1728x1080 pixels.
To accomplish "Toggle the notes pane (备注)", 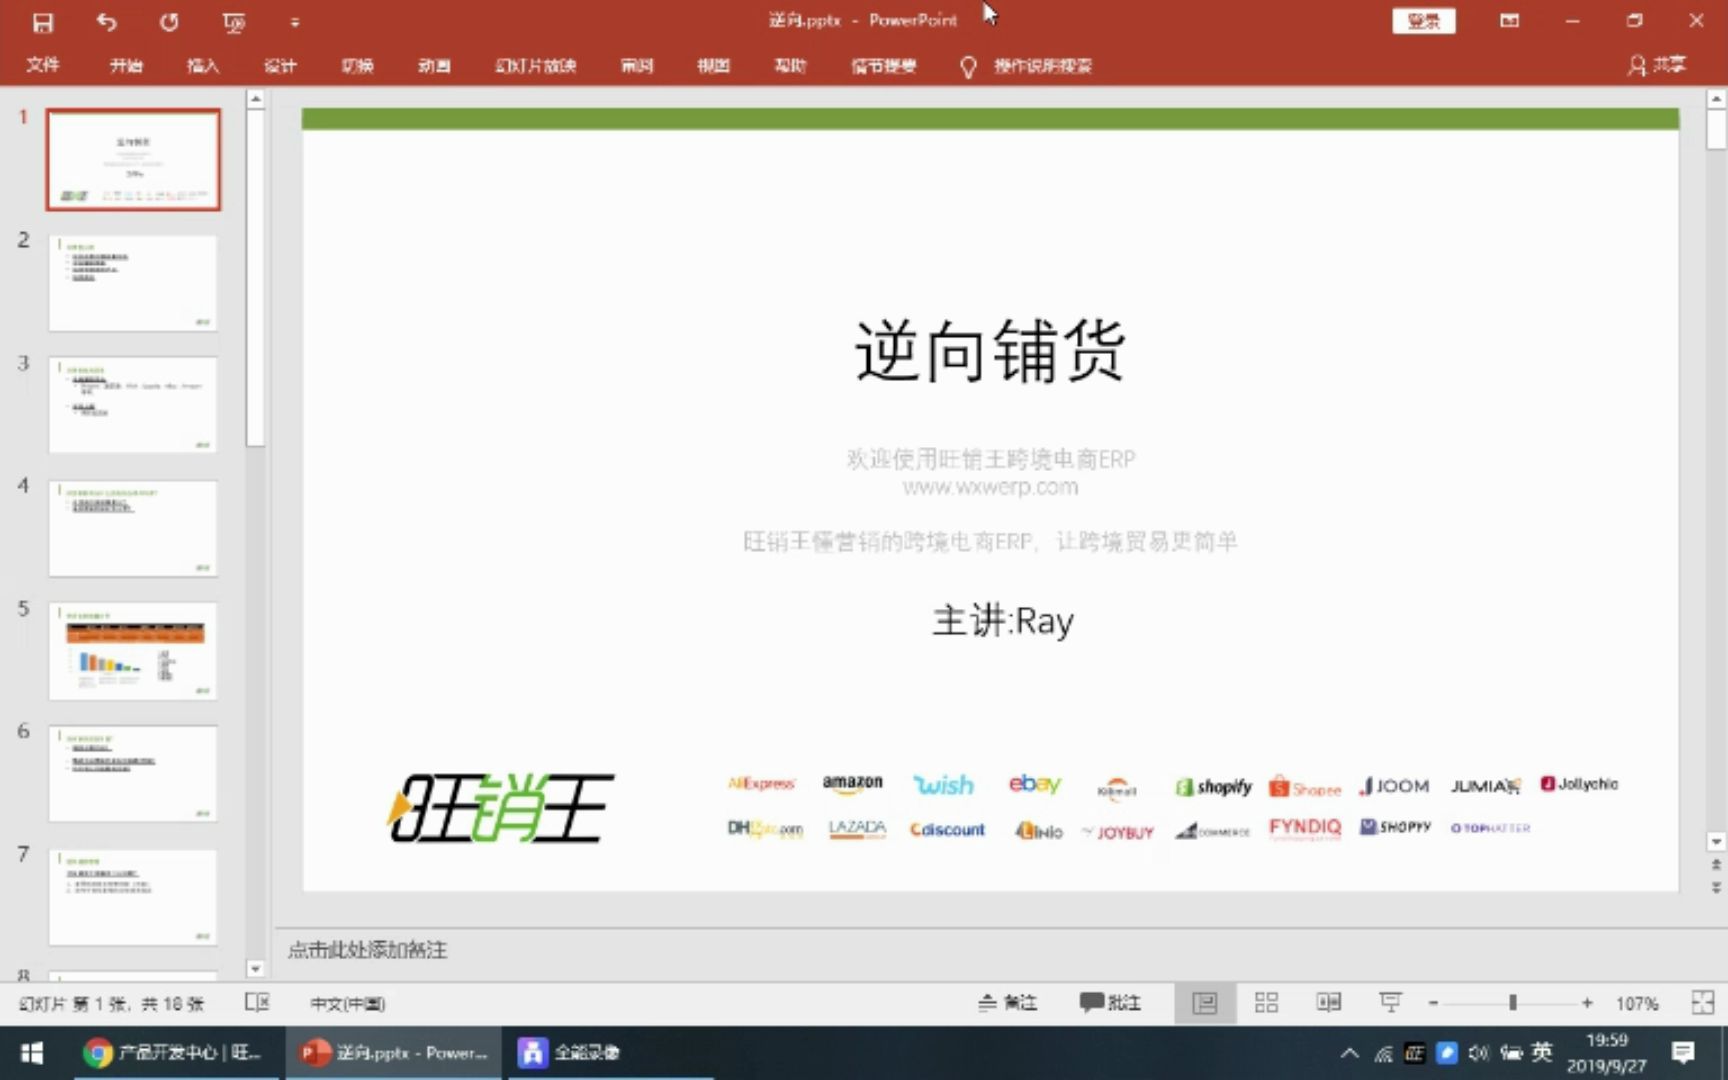I will [x=1008, y=1002].
